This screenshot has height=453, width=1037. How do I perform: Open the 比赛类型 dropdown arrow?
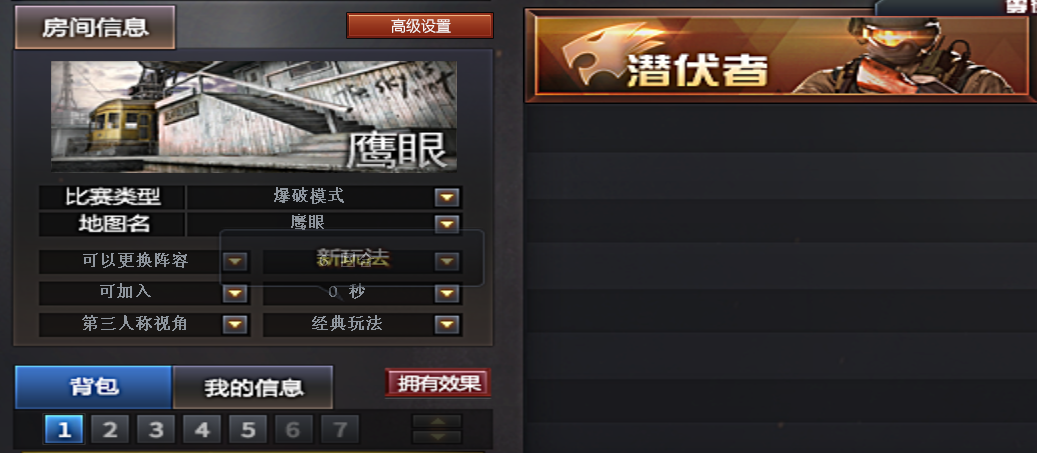pyautogui.click(x=447, y=197)
